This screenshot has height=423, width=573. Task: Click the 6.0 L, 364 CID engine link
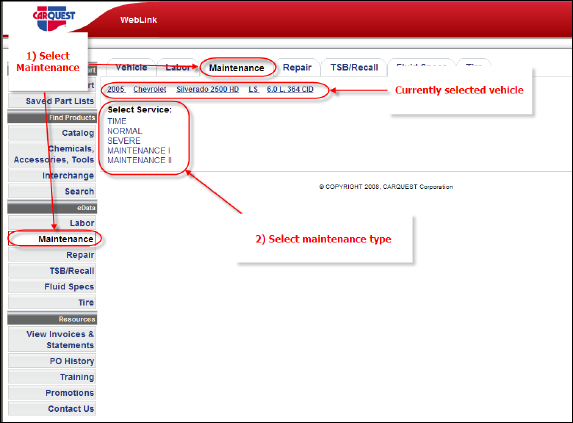[x=290, y=89]
